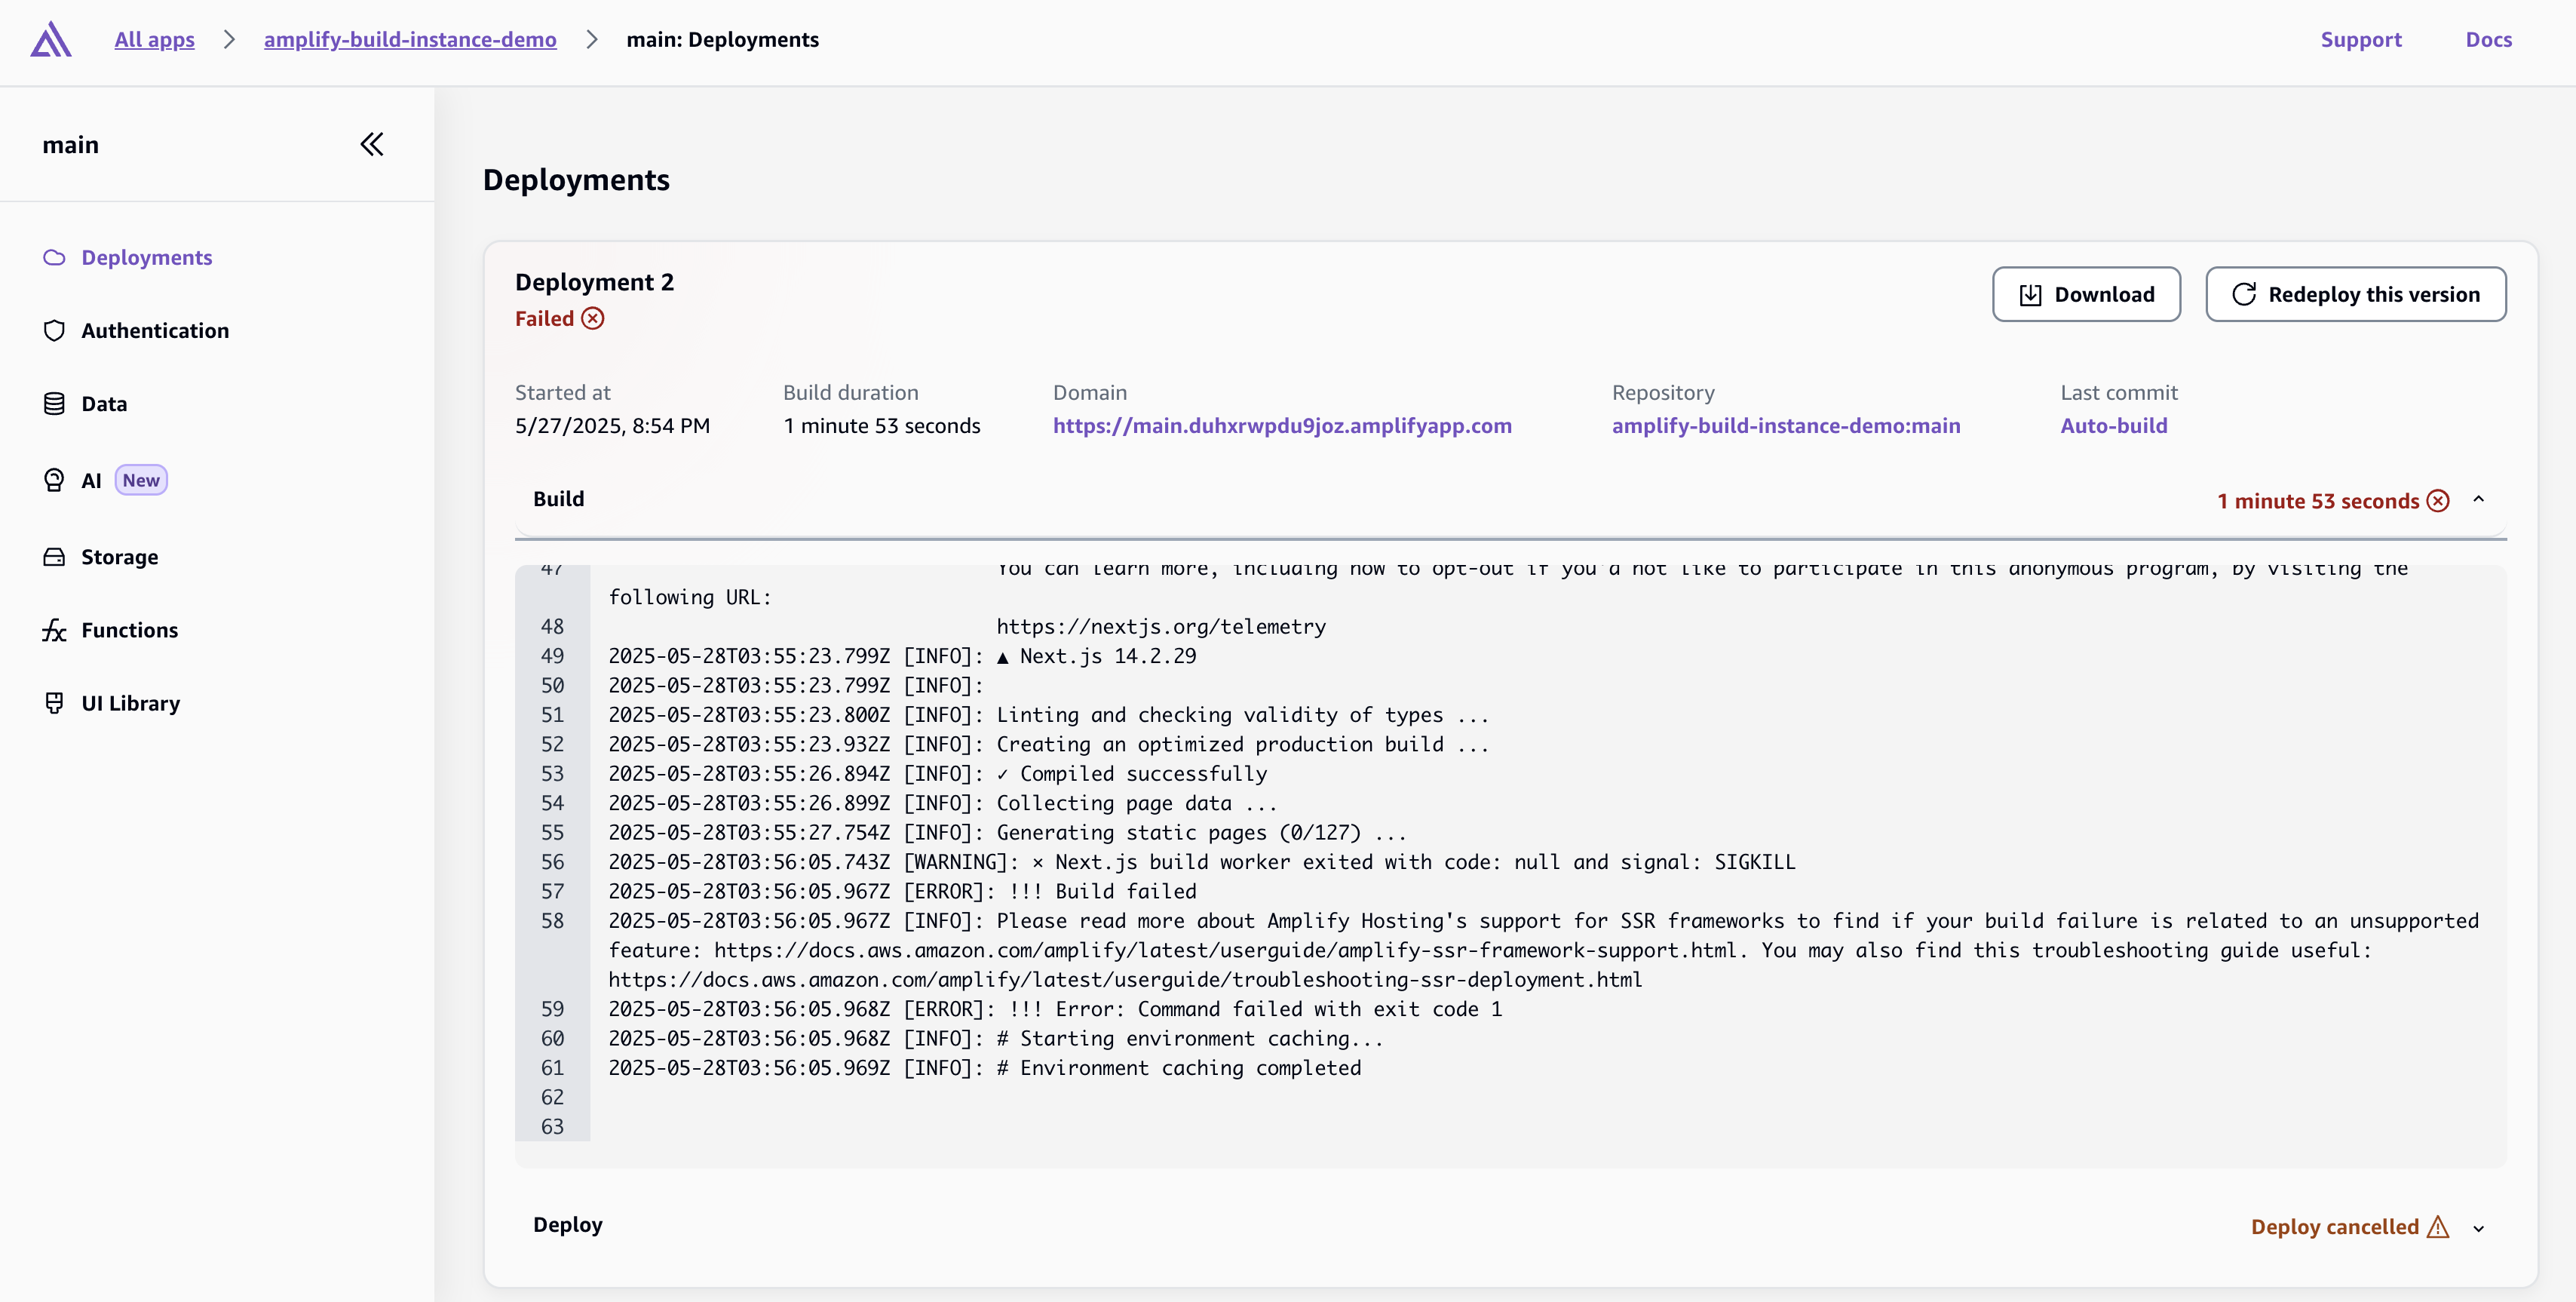This screenshot has width=2576, height=1302.
Task: Click Redeploy this version button
Action: pos(2355,294)
